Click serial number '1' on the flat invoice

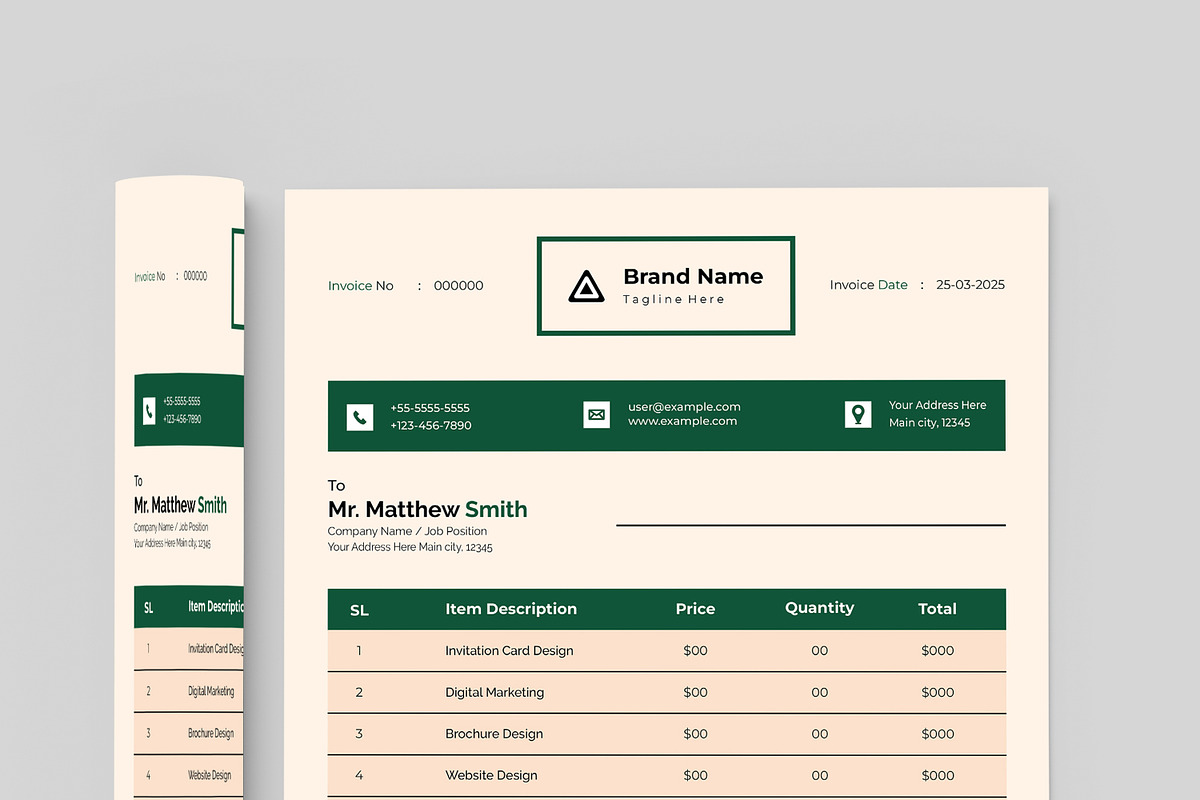[x=359, y=651]
